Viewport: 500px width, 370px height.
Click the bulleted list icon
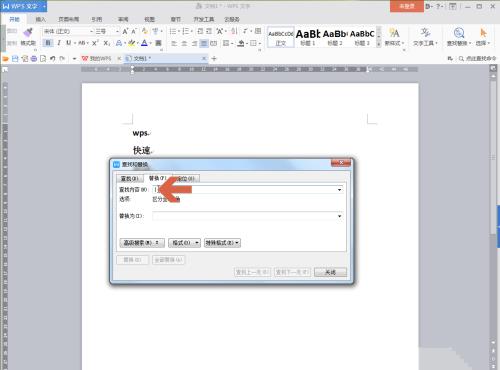pos(173,31)
